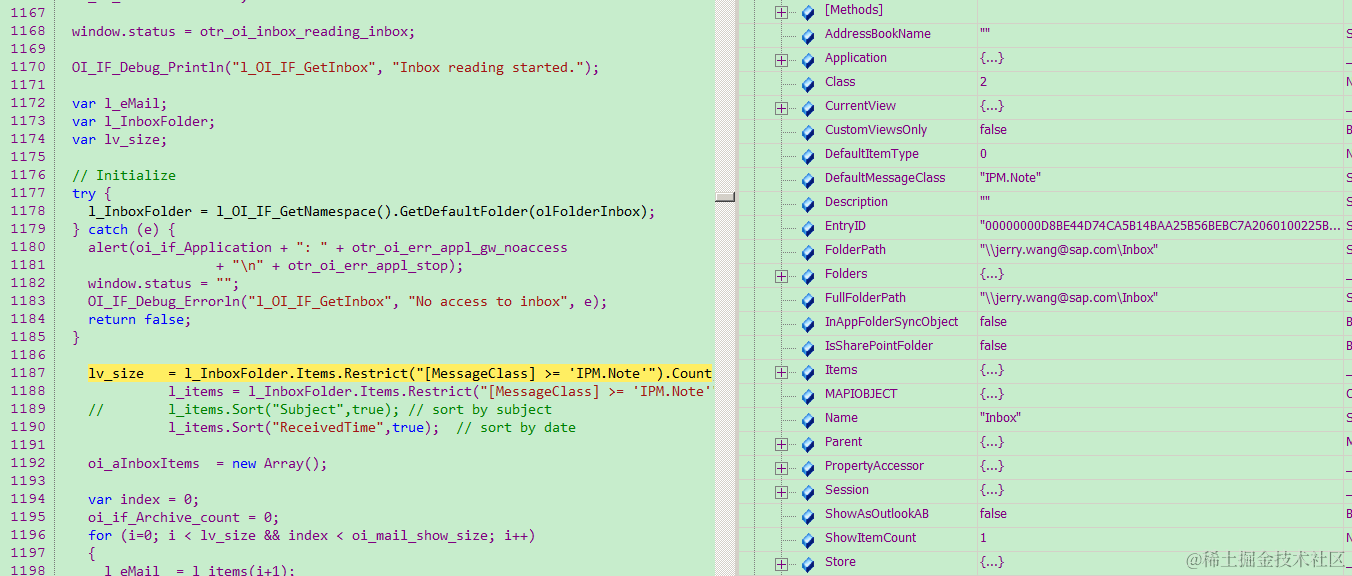
Task: Click line number 1187 in the gutter
Action: click(28, 373)
